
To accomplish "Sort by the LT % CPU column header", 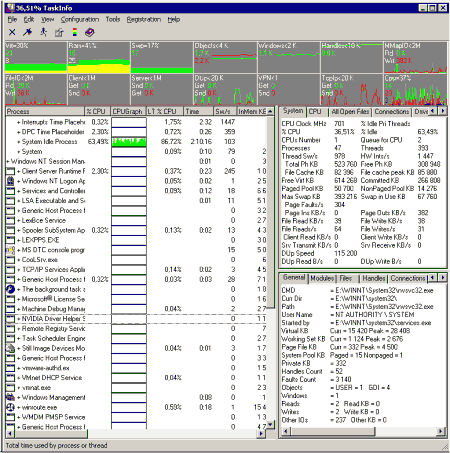I will click(165, 111).
